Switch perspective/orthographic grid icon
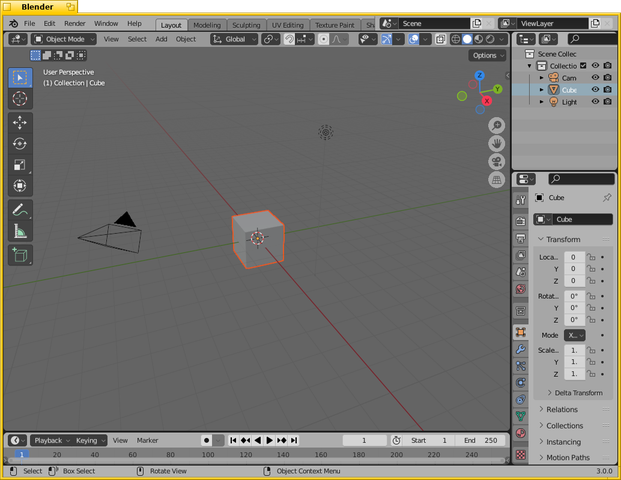 tap(496, 180)
